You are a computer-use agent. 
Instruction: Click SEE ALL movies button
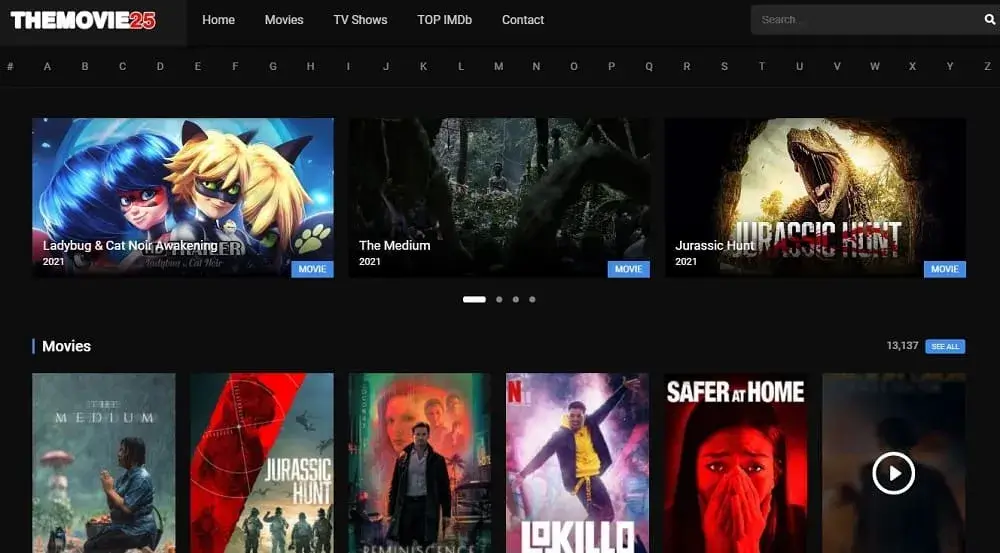coord(945,346)
